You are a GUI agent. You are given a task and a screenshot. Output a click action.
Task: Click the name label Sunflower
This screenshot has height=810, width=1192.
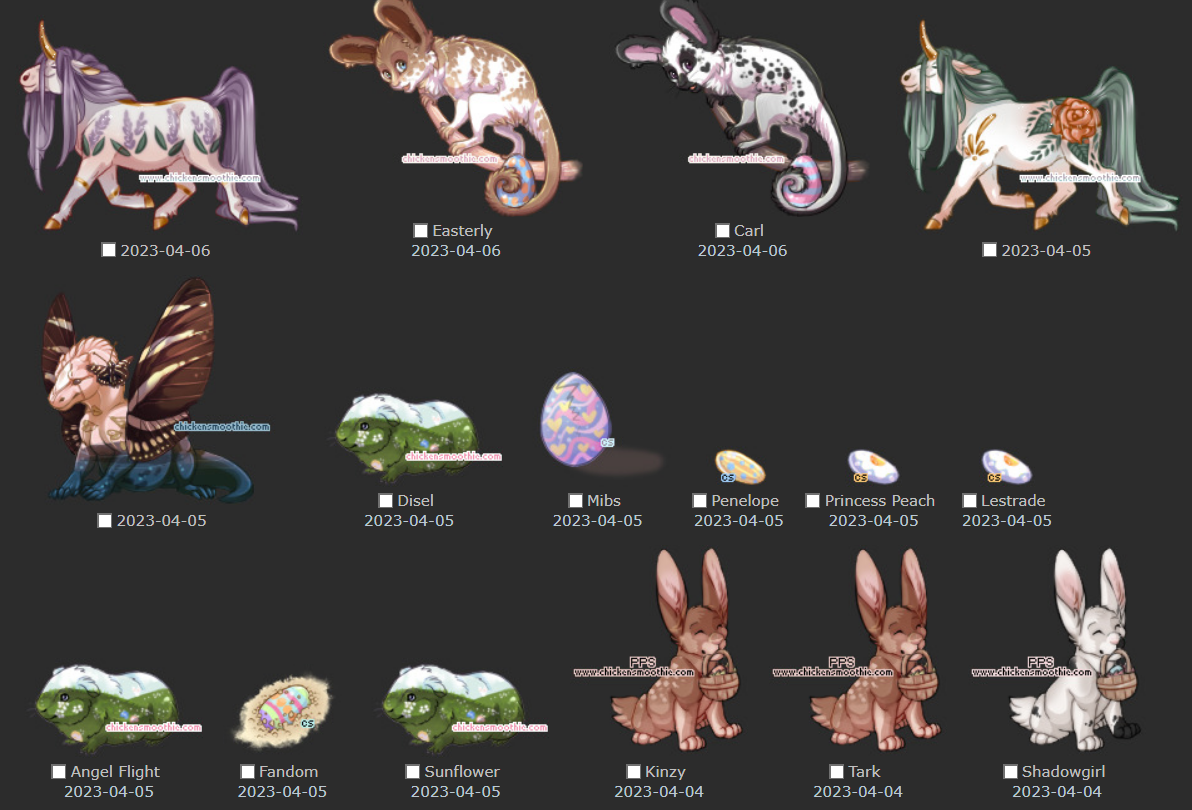(462, 771)
